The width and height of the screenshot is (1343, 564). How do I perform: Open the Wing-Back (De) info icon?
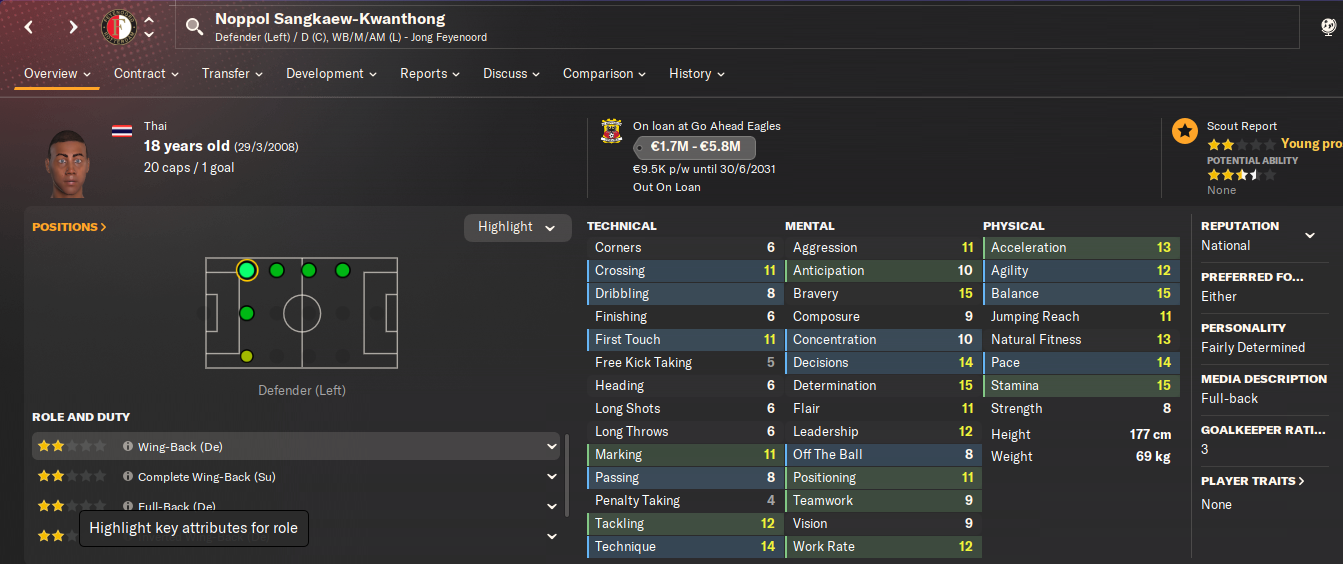tap(127, 447)
